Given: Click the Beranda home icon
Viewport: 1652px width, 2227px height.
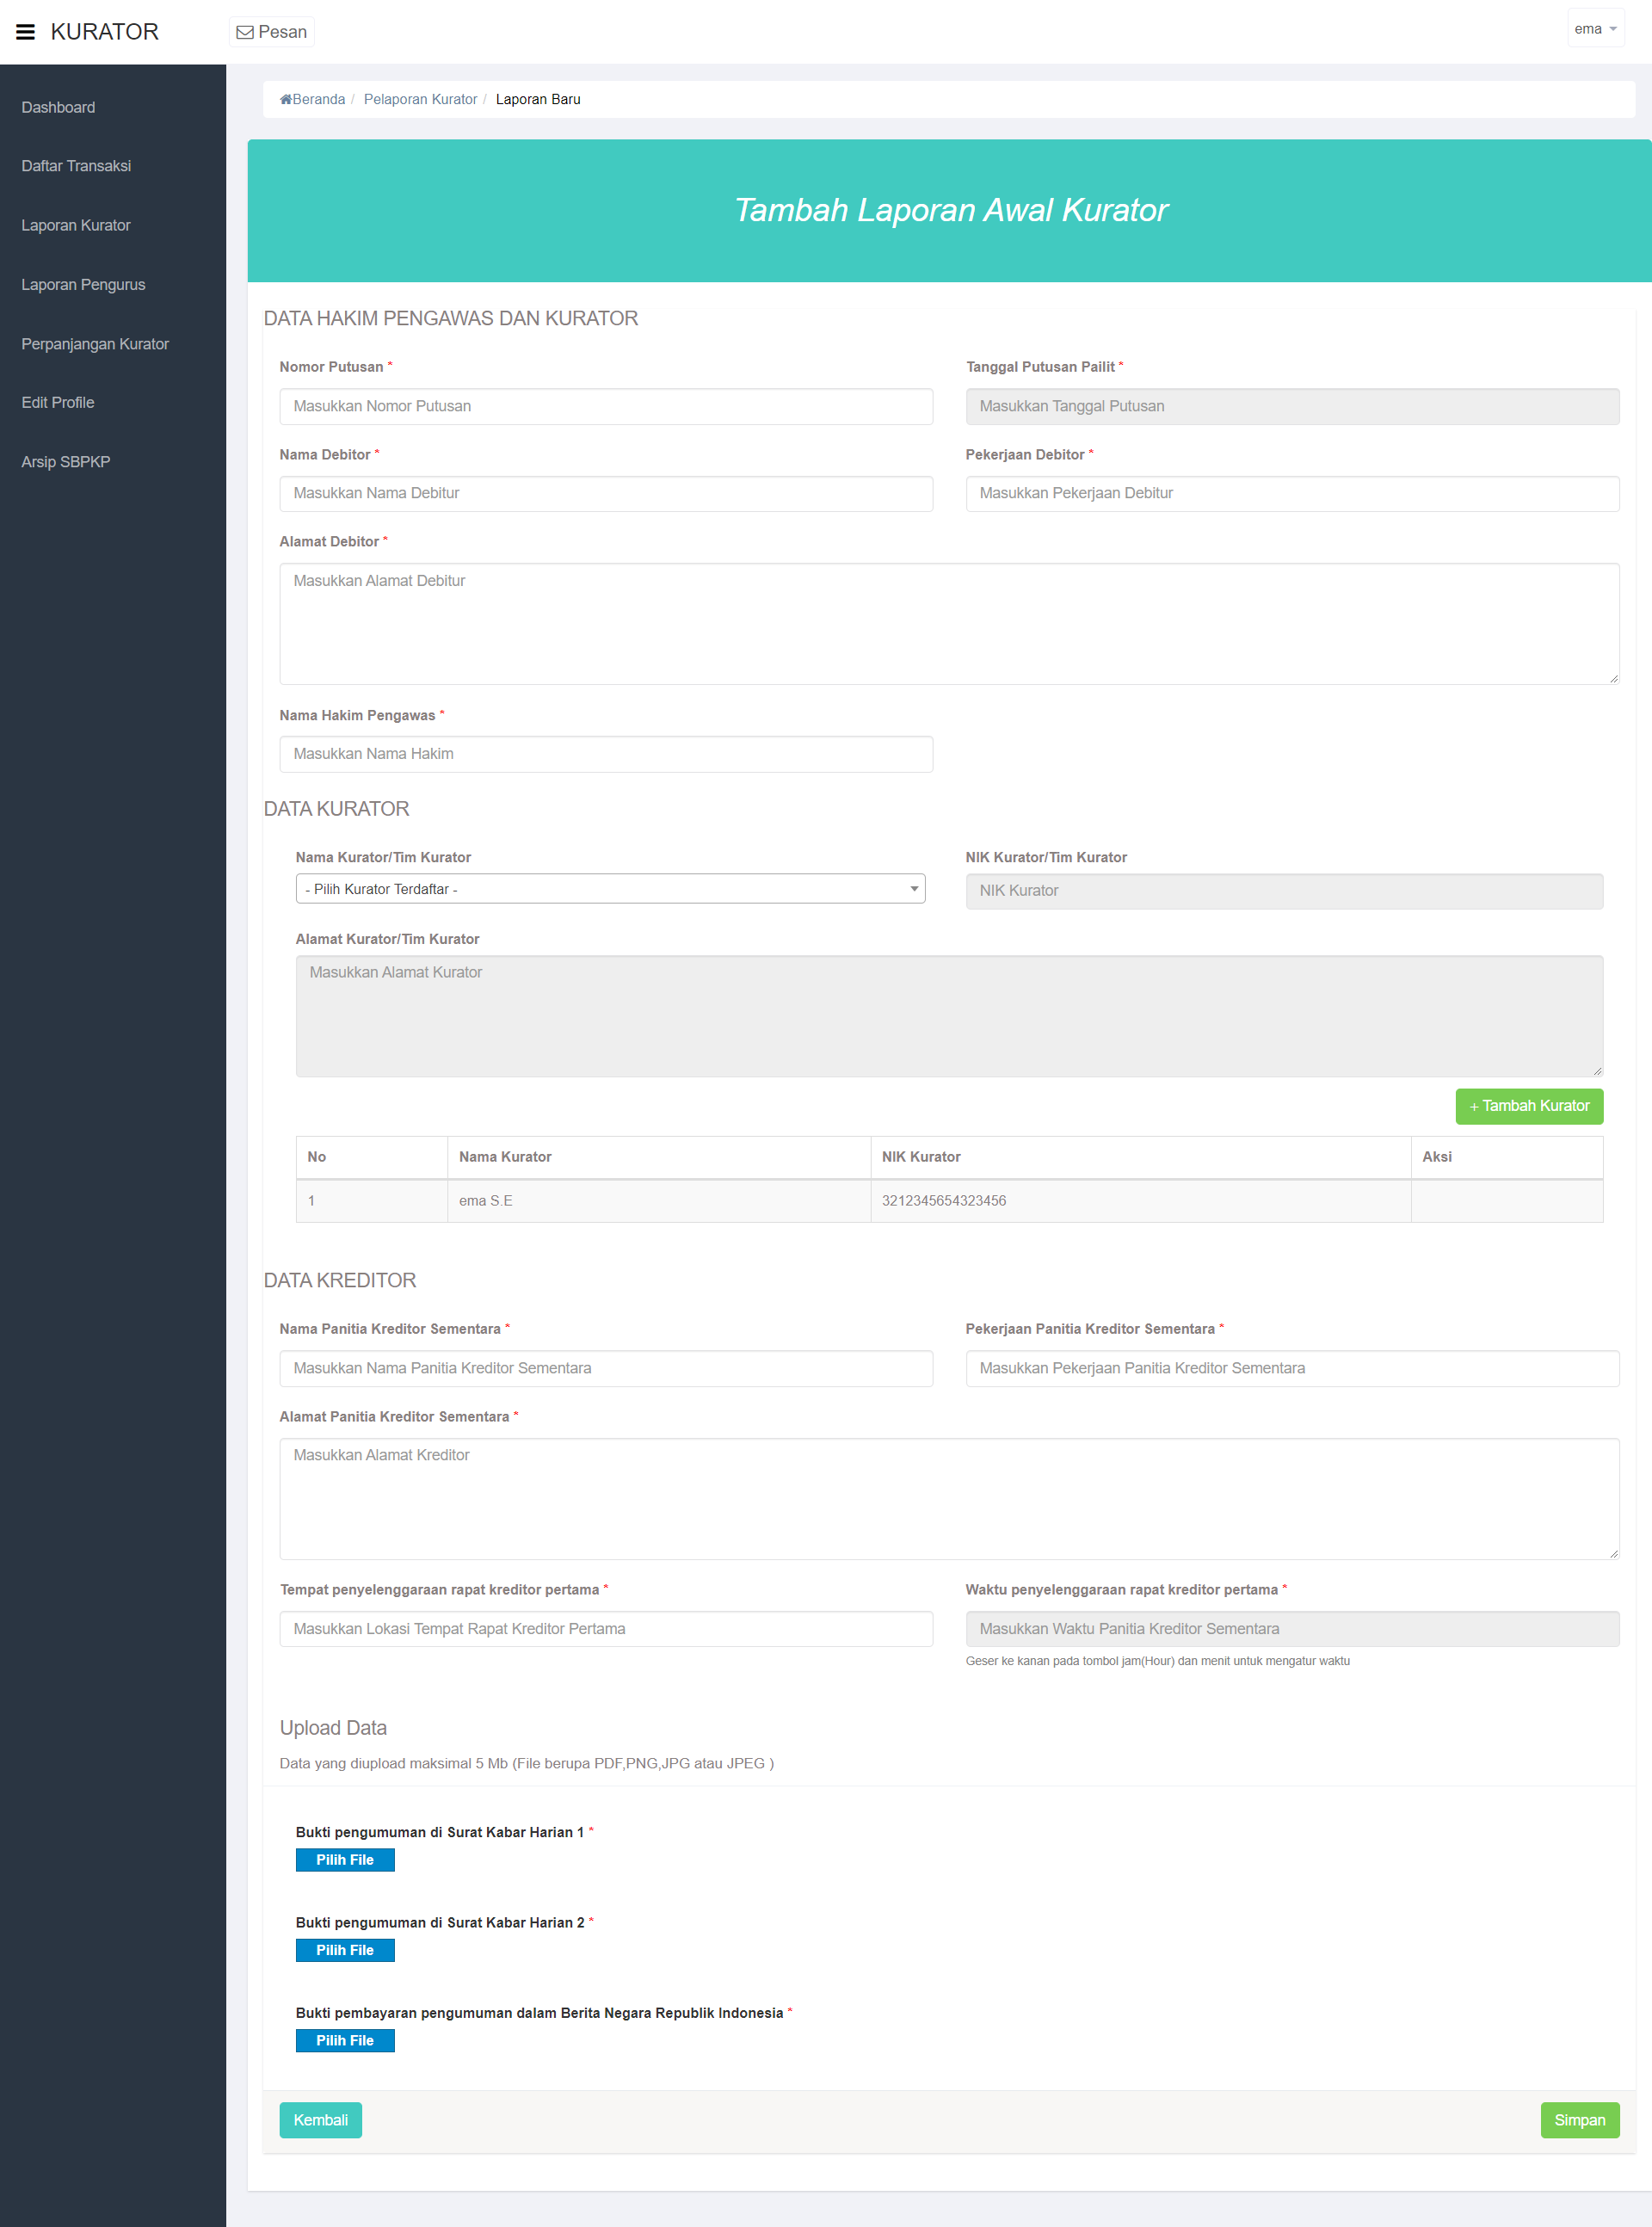Looking at the screenshot, I should pyautogui.click(x=286, y=99).
